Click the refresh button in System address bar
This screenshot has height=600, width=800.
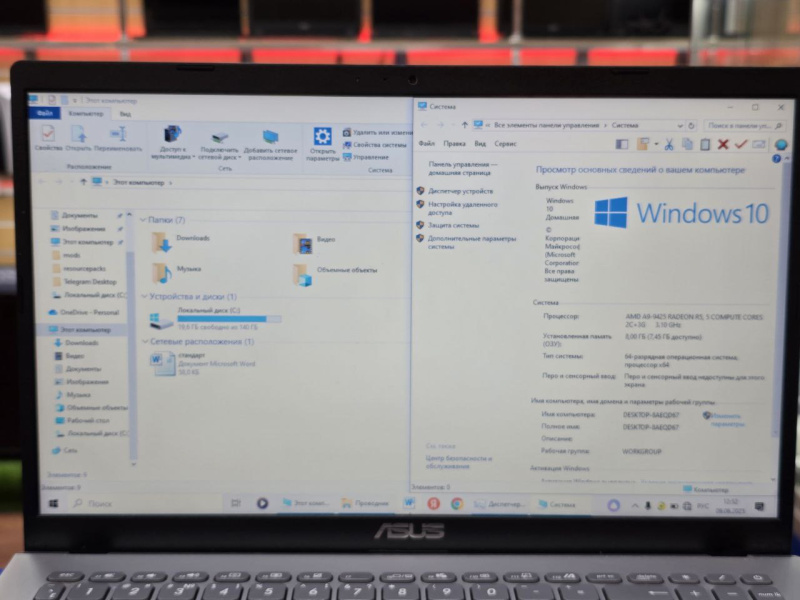pyautogui.click(x=691, y=126)
